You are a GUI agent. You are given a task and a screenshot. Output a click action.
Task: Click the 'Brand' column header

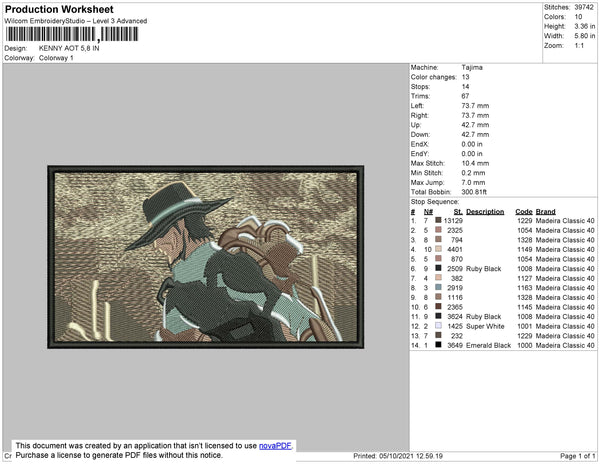click(x=545, y=212)
